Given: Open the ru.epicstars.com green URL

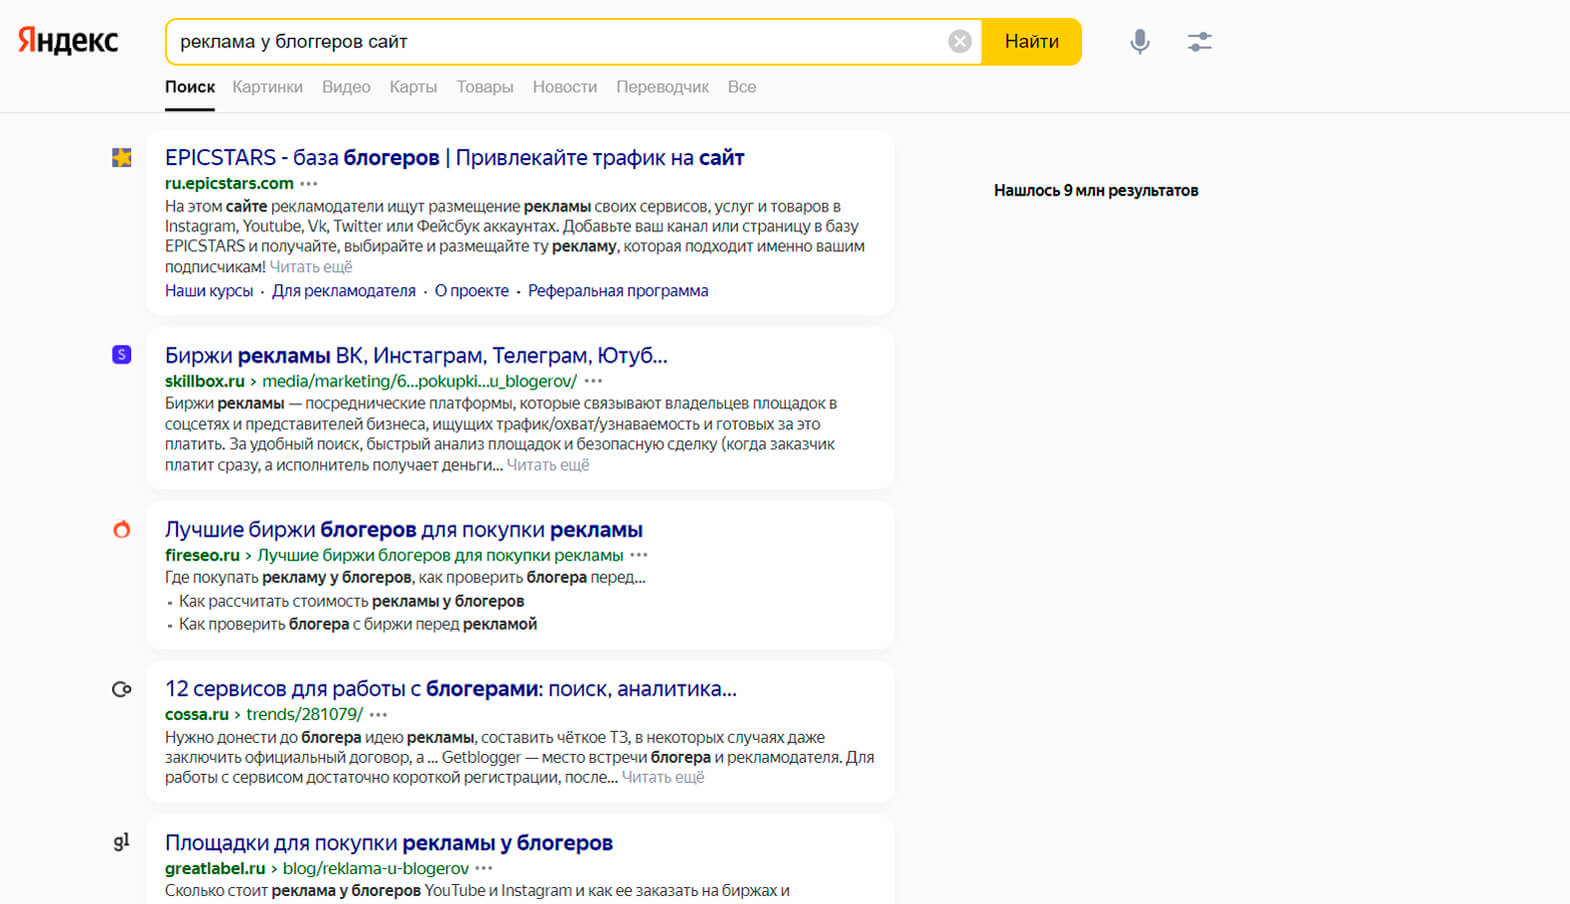Looking at the screenshot, I should point(229,183).
